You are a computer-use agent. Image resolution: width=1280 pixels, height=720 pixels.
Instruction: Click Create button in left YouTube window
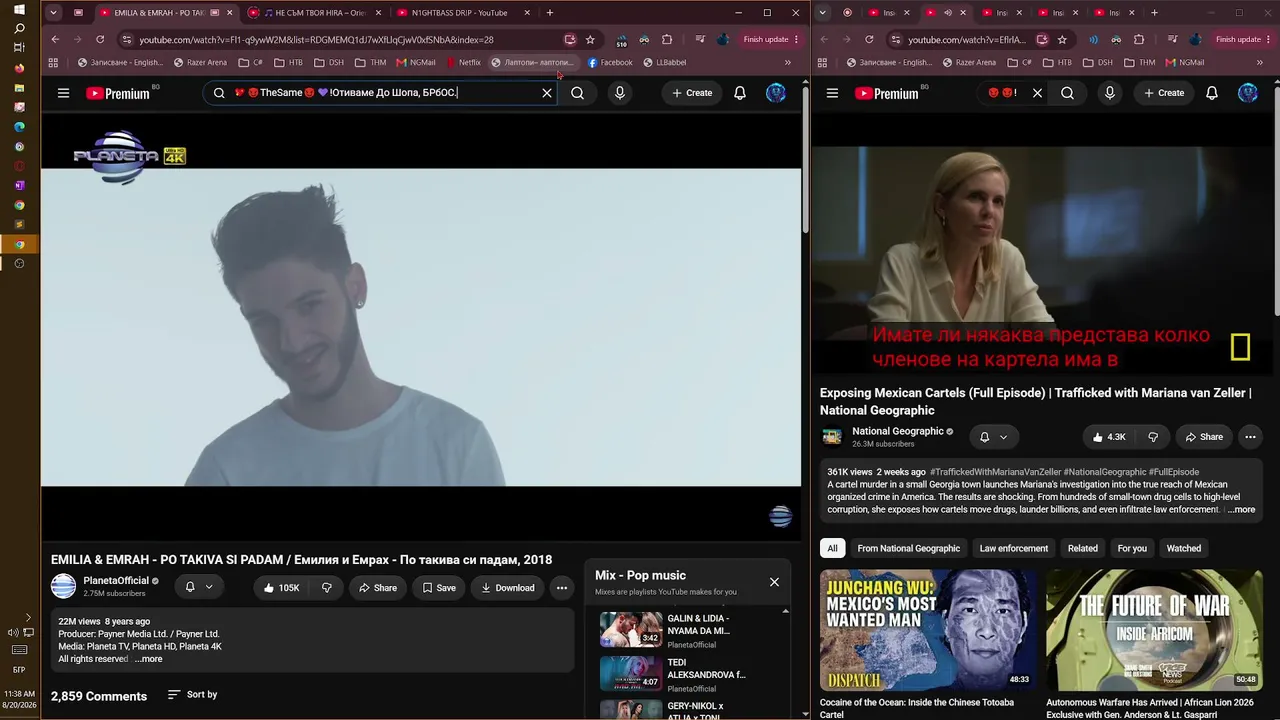click(x=692, y=93)
